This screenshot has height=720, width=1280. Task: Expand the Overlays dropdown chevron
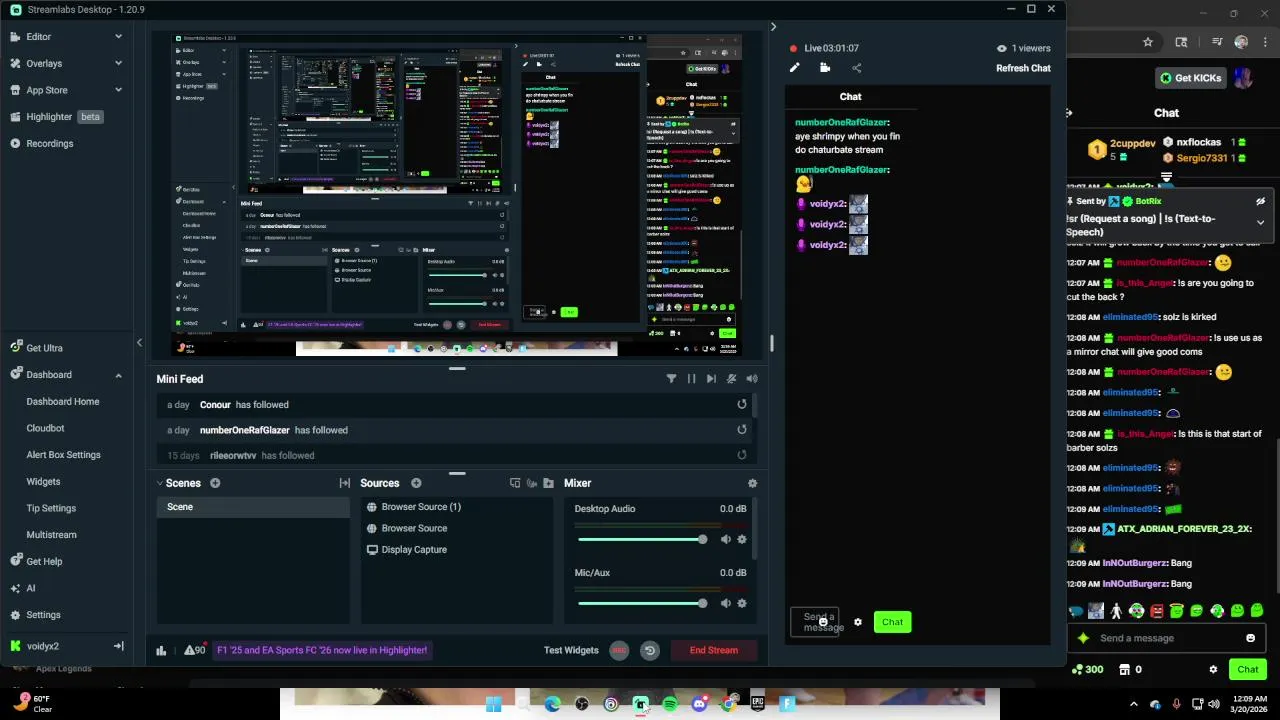118,63
